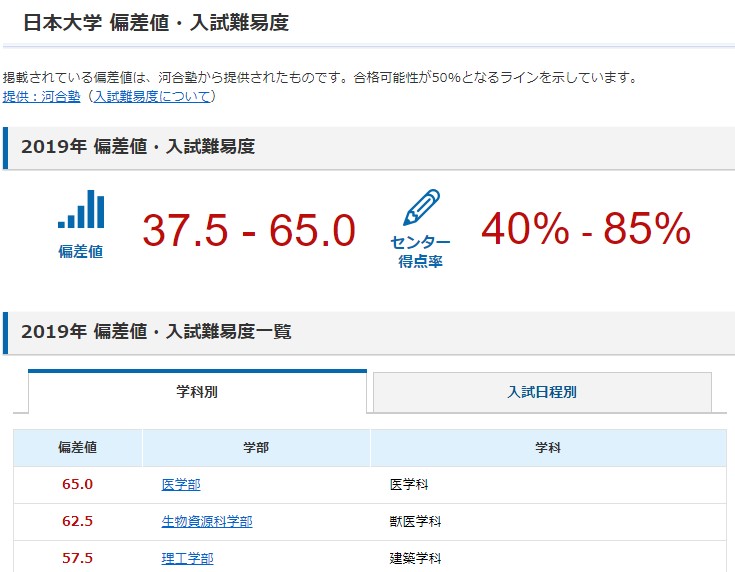Open the 生物資源科学部 faculty link
This screenshot has width=735, height=572.
click(x=207, y=521)
